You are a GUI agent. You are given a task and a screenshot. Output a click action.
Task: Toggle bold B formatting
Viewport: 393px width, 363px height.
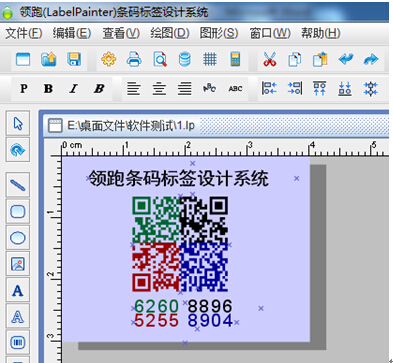[x=48, y=89]
